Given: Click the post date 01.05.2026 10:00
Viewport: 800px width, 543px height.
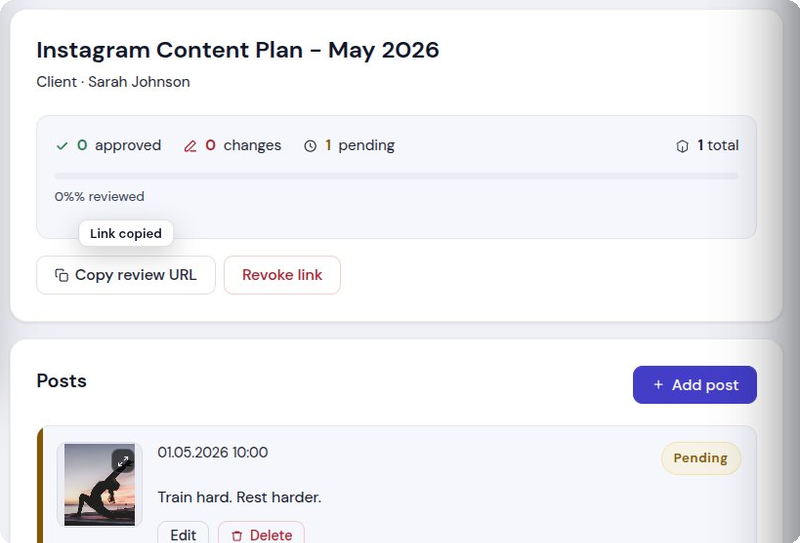Looking at the screenshot, I should tap(213, 452).
